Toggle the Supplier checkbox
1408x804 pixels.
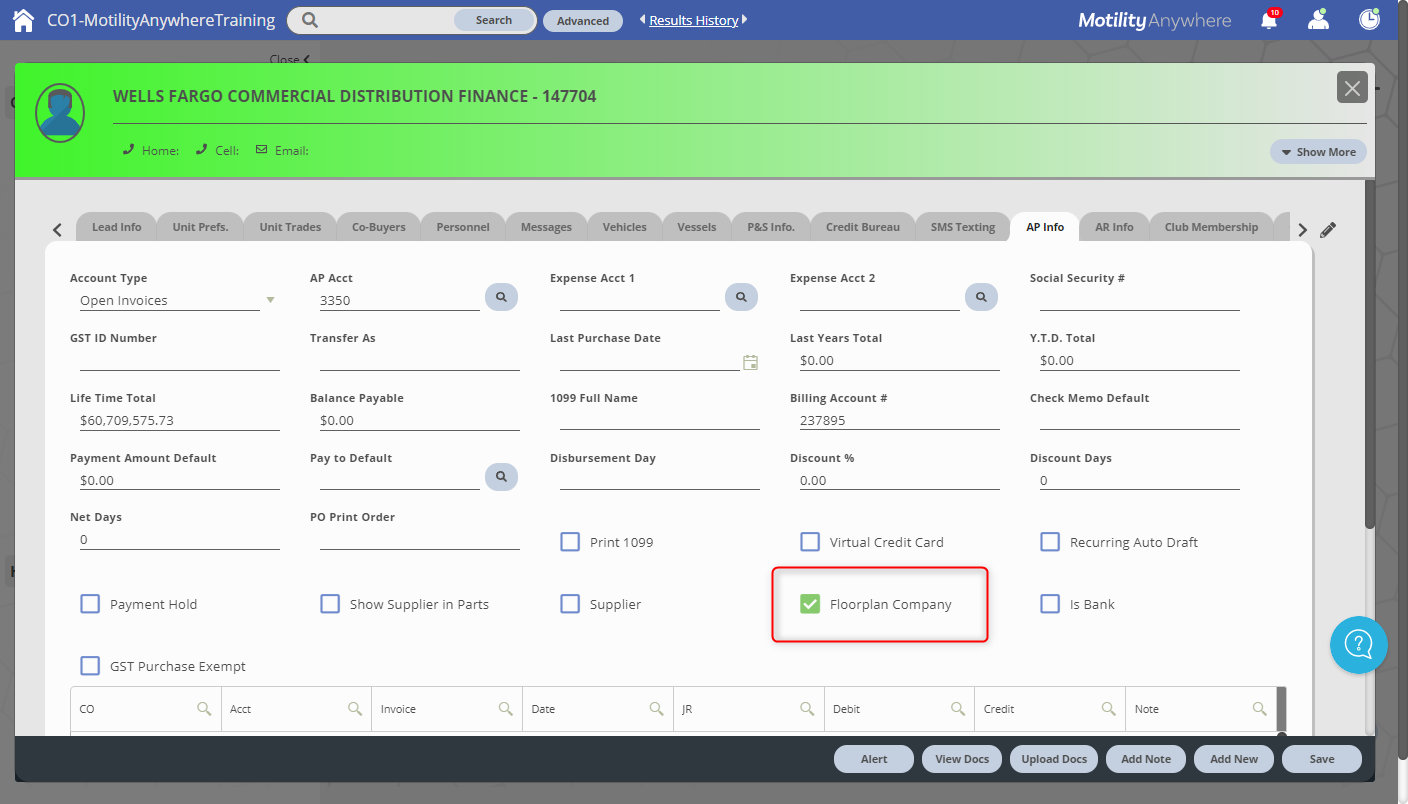(570, 604)
